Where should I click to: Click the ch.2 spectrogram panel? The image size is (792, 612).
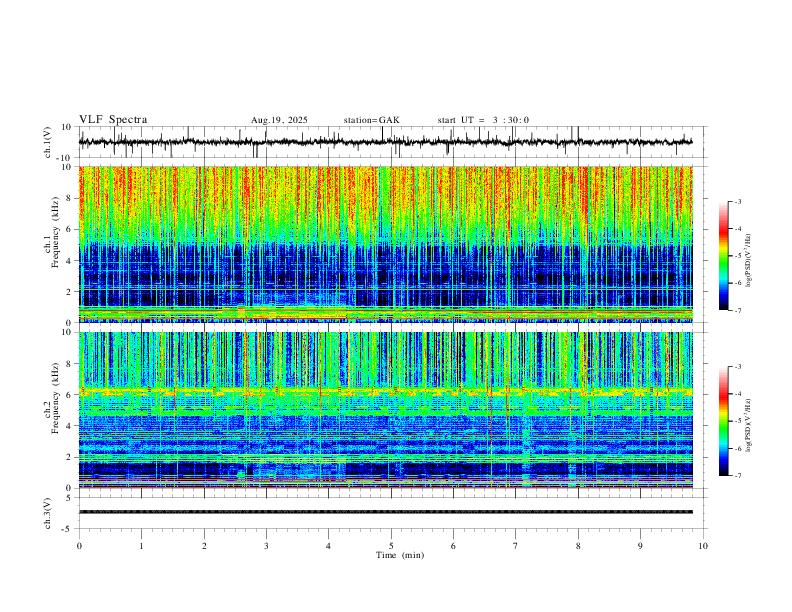coord(386,410)
